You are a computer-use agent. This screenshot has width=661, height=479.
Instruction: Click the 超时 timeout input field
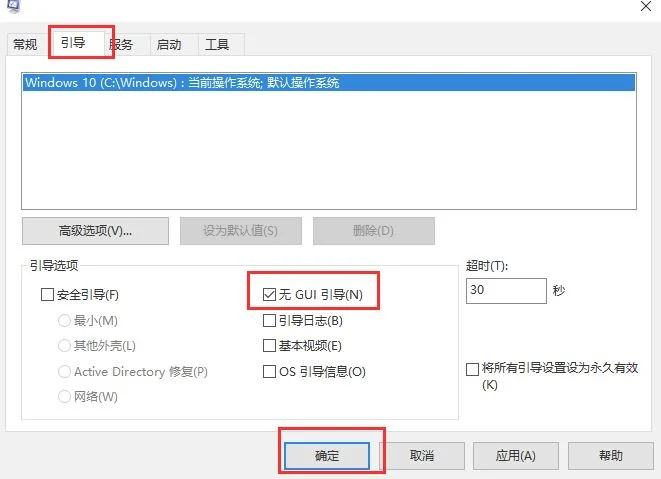tap(506, 291)
